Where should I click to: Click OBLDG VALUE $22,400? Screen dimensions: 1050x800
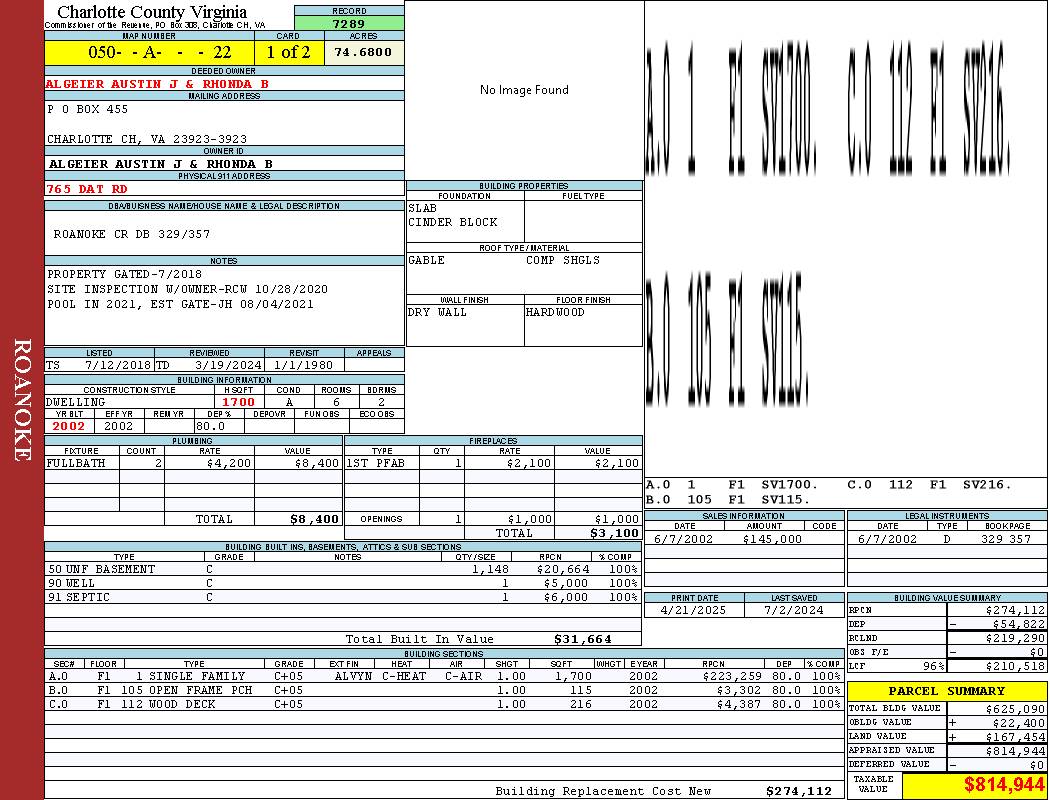(1019, 723)
